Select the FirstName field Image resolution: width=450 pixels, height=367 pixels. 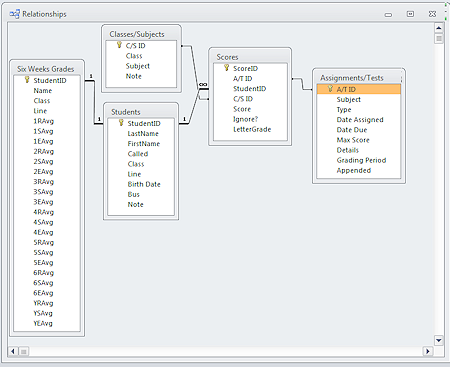[144, 144]
